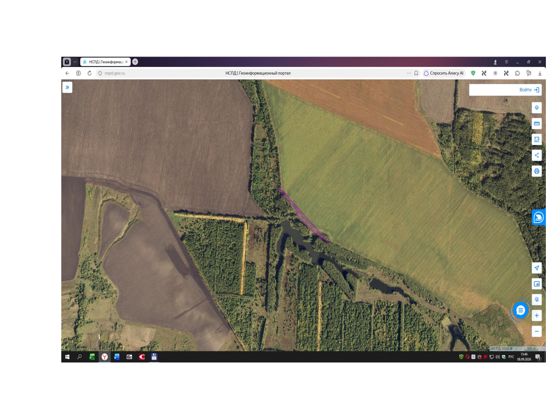
Task: Open a new browser tab
Action: (135, 62)
